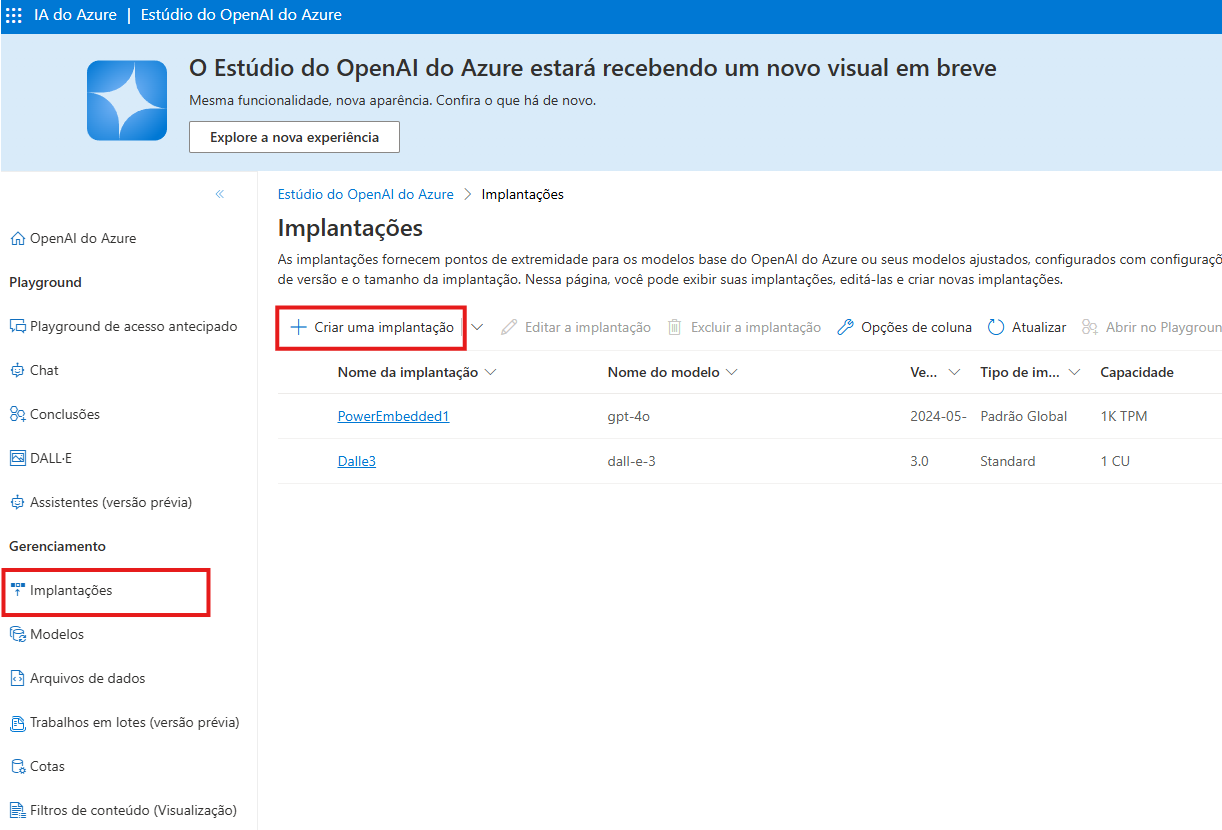Open the app launcher waffle icon
The image size is (1222, 830).
(x=14, y=15)
